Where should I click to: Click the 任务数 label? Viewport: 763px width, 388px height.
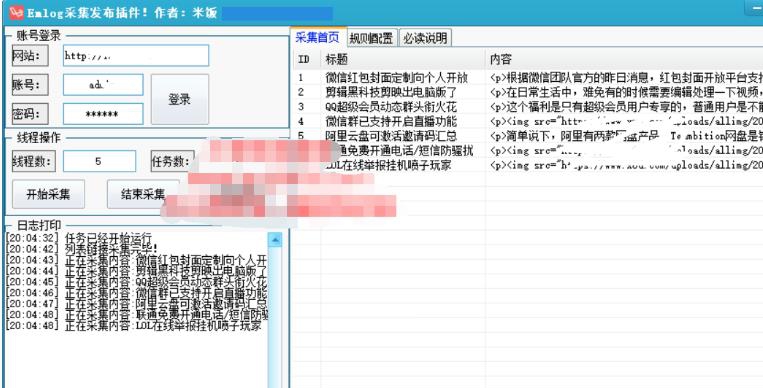(172, 161)
